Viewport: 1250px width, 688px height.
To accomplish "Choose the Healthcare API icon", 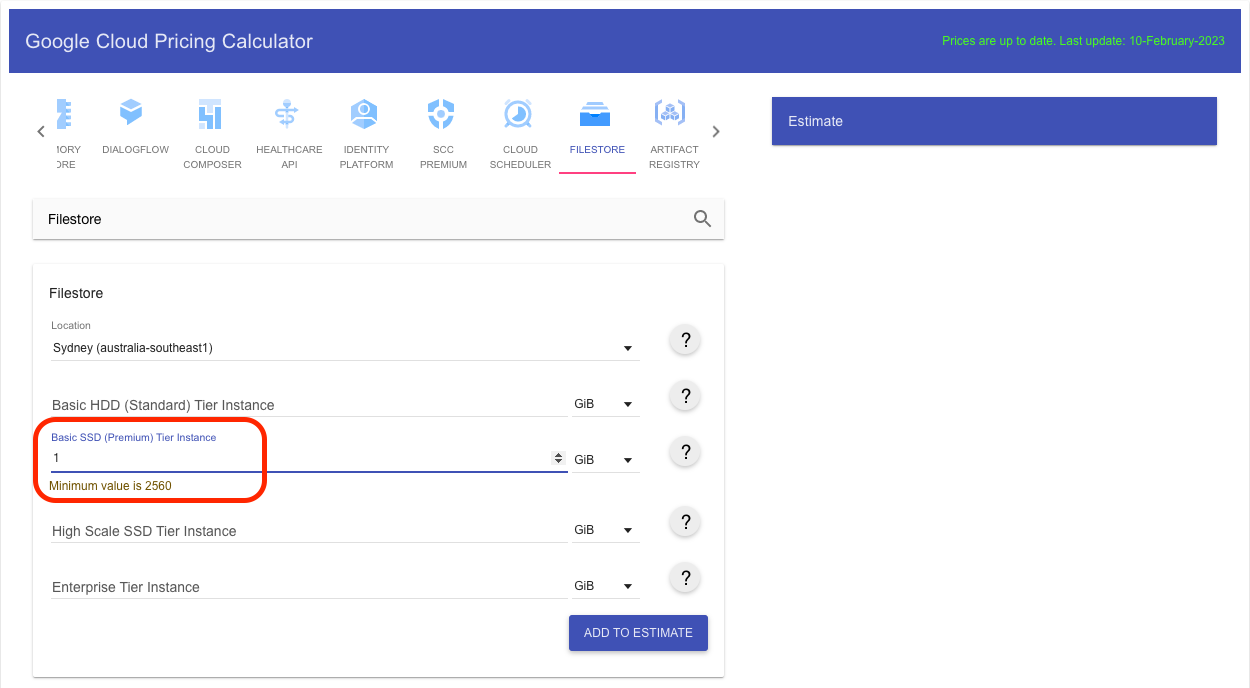I will click(x=287, y=114).
